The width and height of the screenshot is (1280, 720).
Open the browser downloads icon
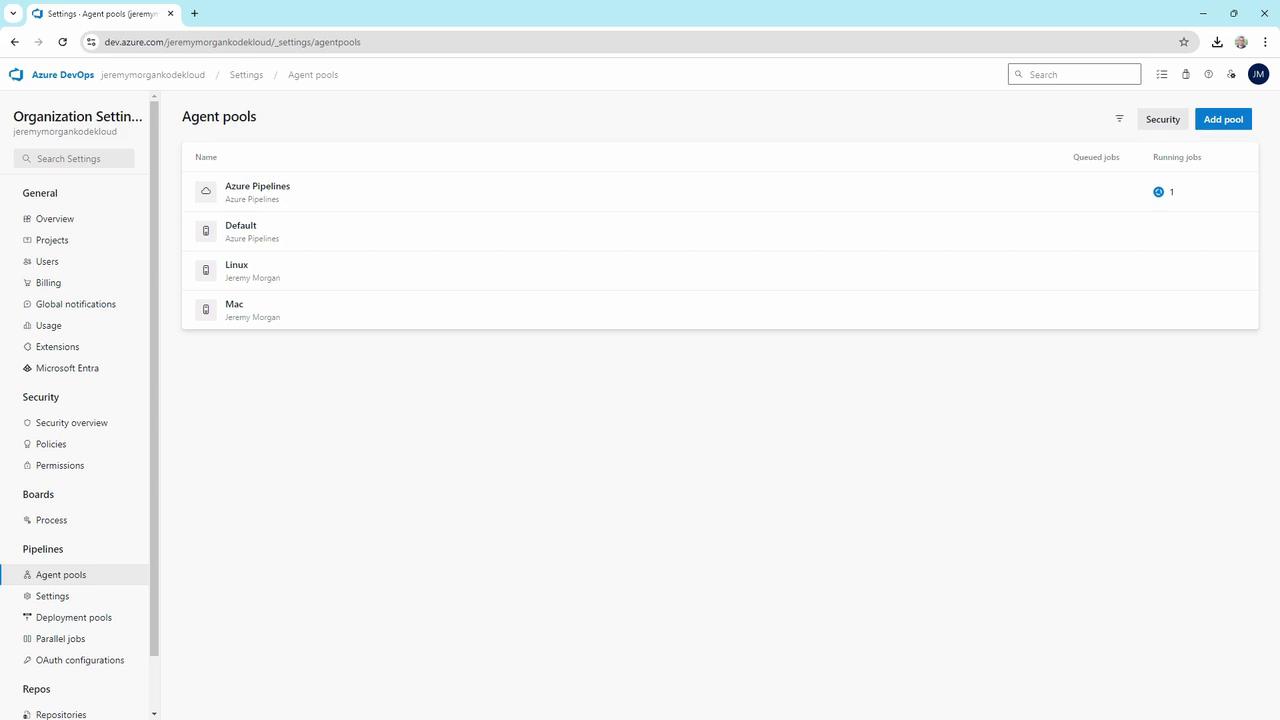pos(1217,42)
